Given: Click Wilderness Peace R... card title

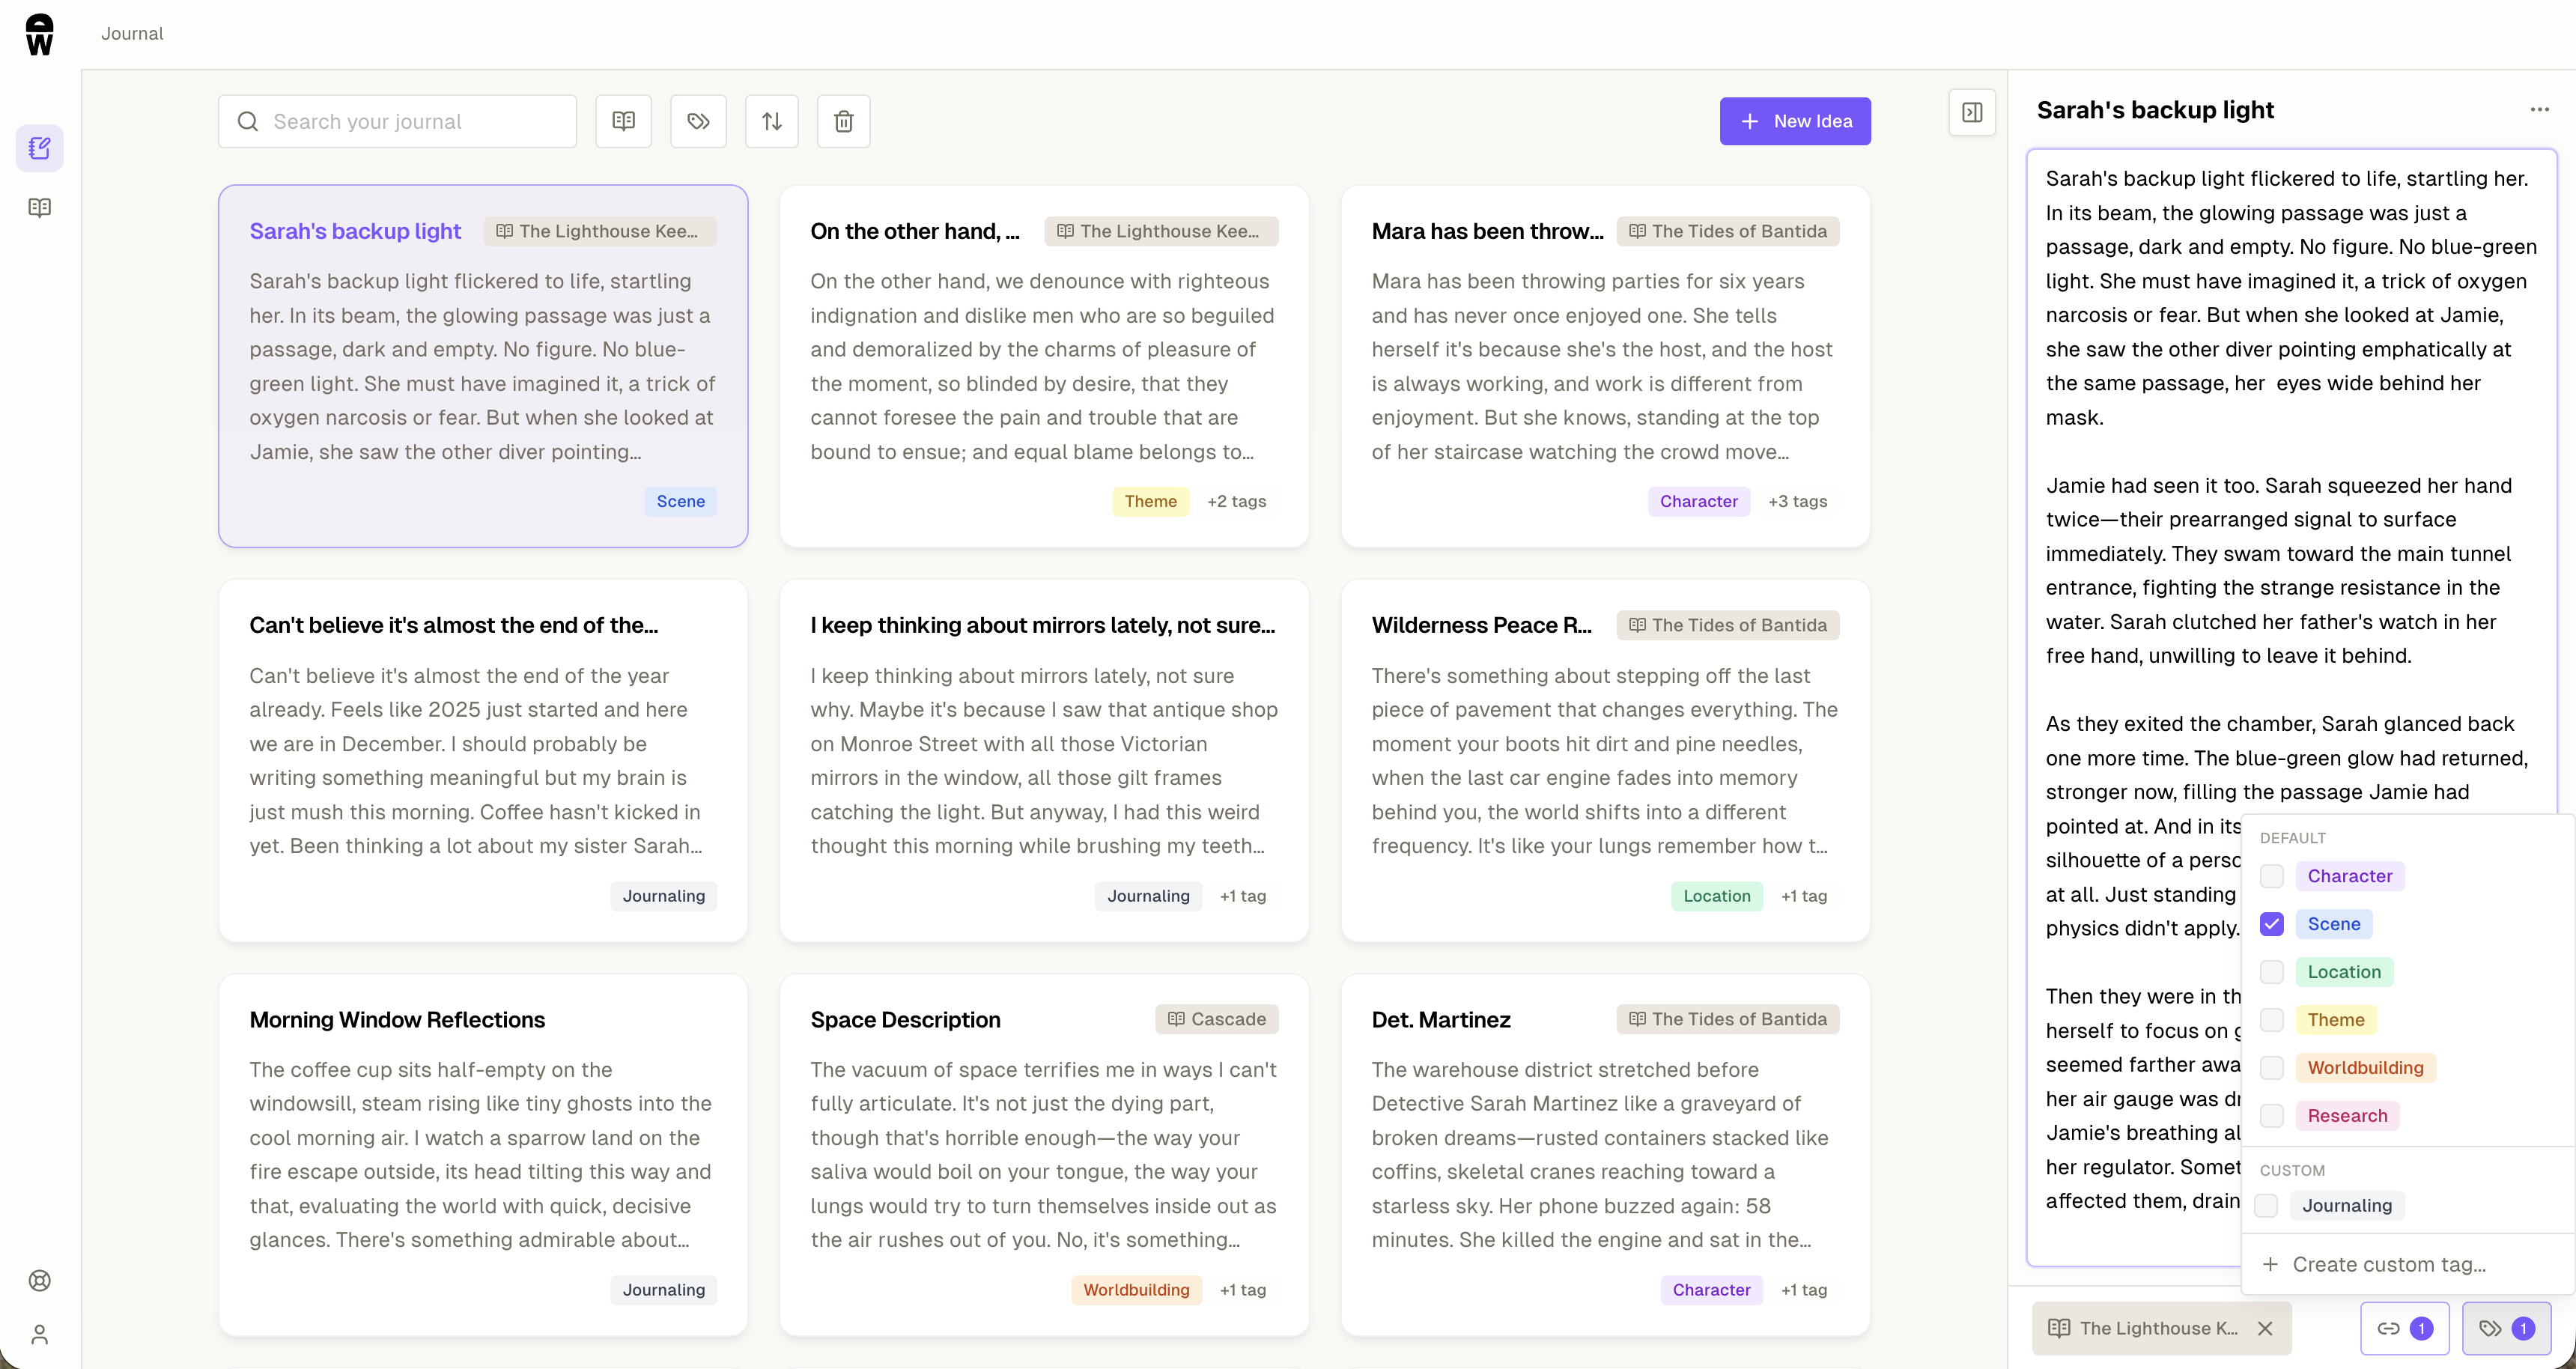Looking at the screenshot, I should click(x=1482, y=625).
